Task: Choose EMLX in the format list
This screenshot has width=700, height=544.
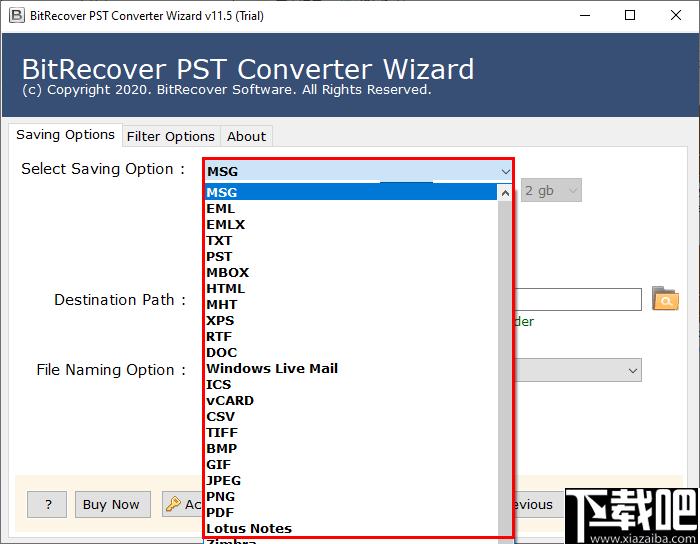Action: click(x=351, y=224)
